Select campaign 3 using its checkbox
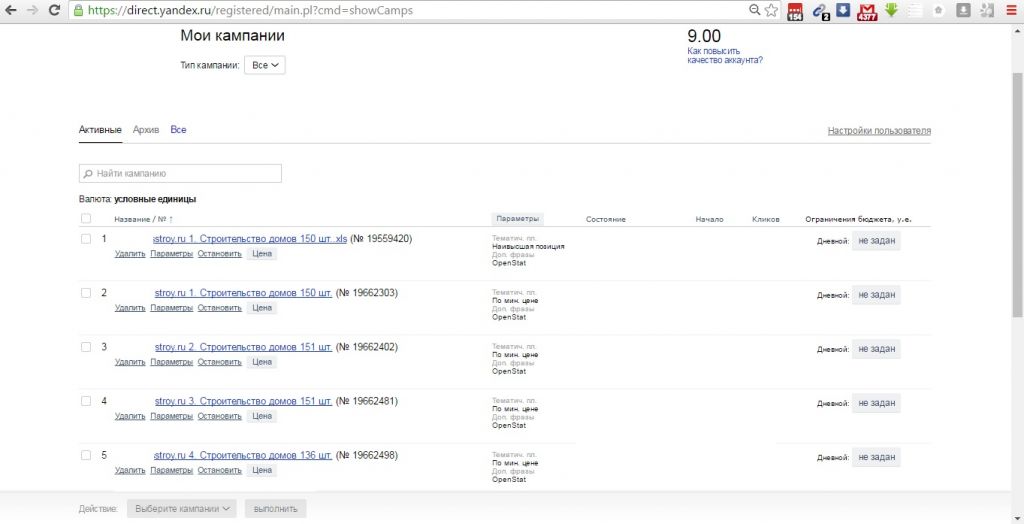This screenshot has width=1024, height=524. 86,347
